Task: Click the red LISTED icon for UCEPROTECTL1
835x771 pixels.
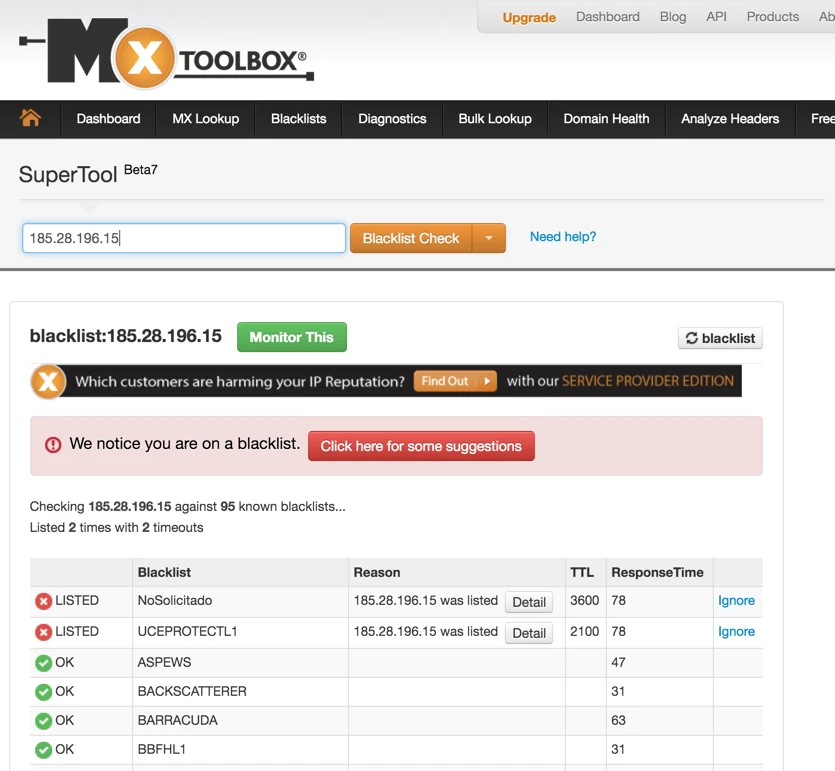Action: (43, 632)
